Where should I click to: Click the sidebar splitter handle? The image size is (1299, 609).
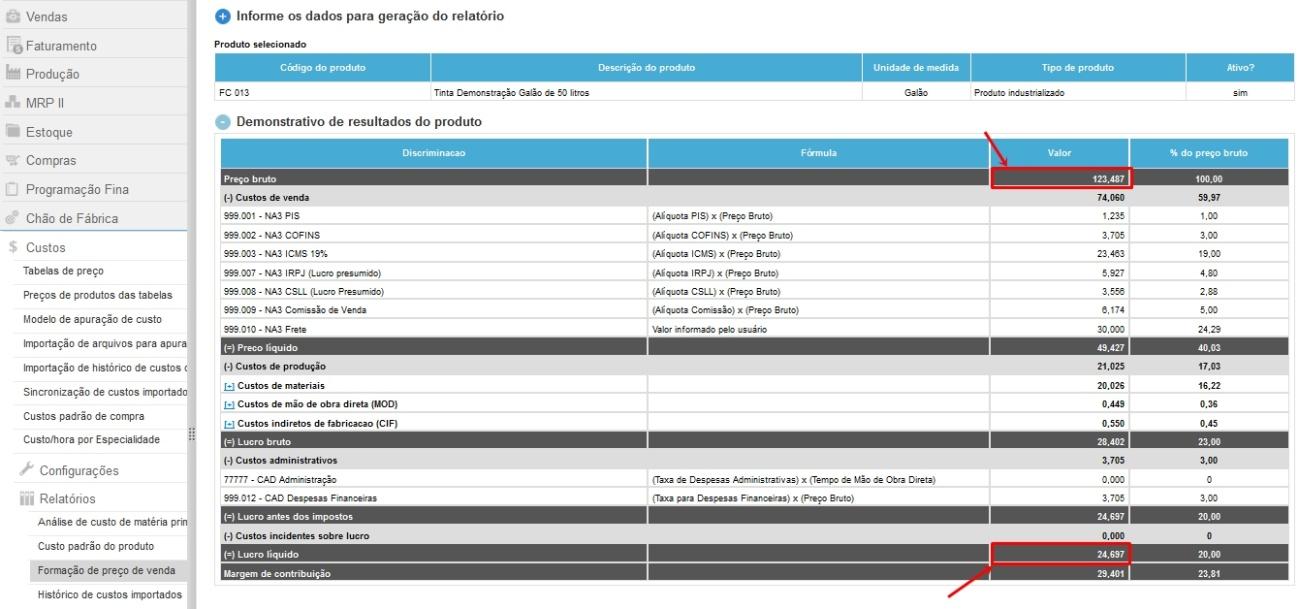tap(192, 436)
